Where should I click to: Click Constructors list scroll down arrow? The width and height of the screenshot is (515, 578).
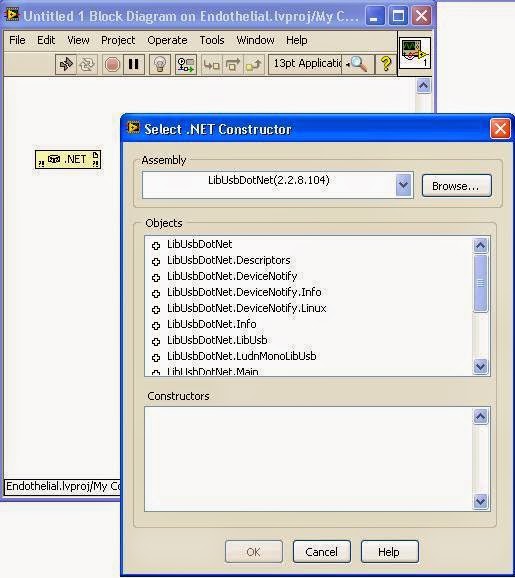[x=480, y=501]
